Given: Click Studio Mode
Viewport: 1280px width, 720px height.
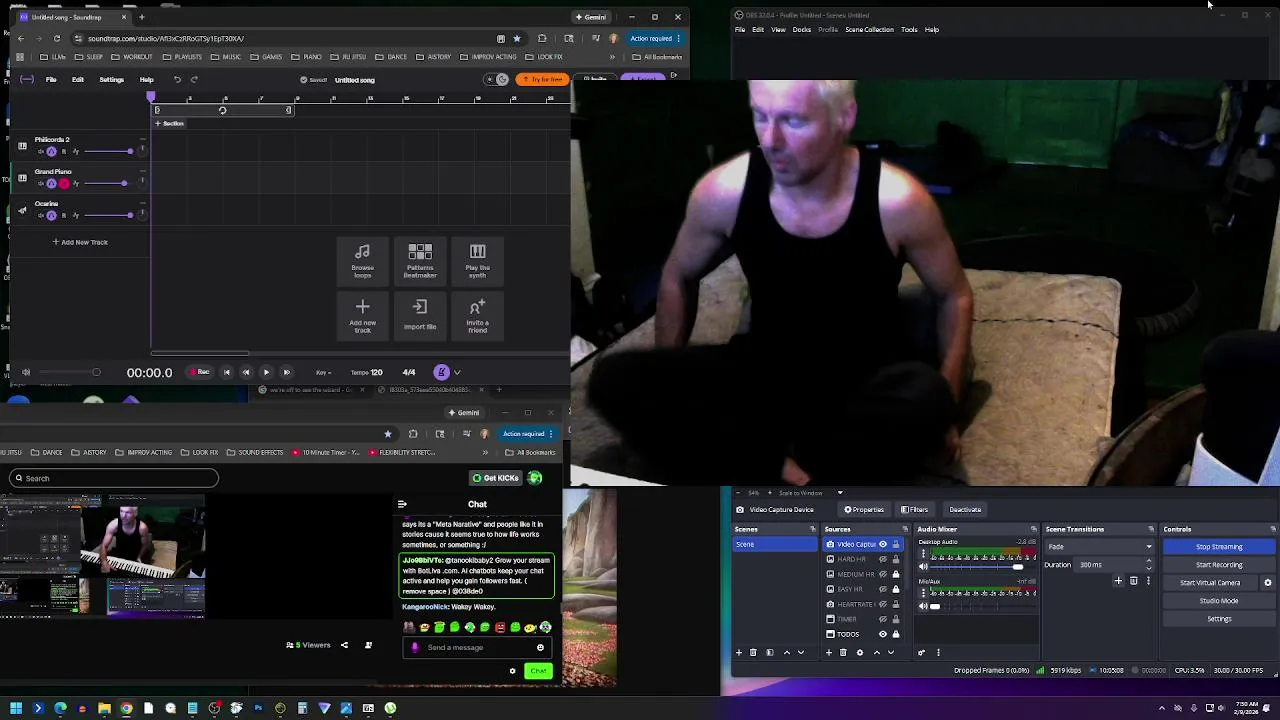Looking at the screenshot, I should point(1219,601).
